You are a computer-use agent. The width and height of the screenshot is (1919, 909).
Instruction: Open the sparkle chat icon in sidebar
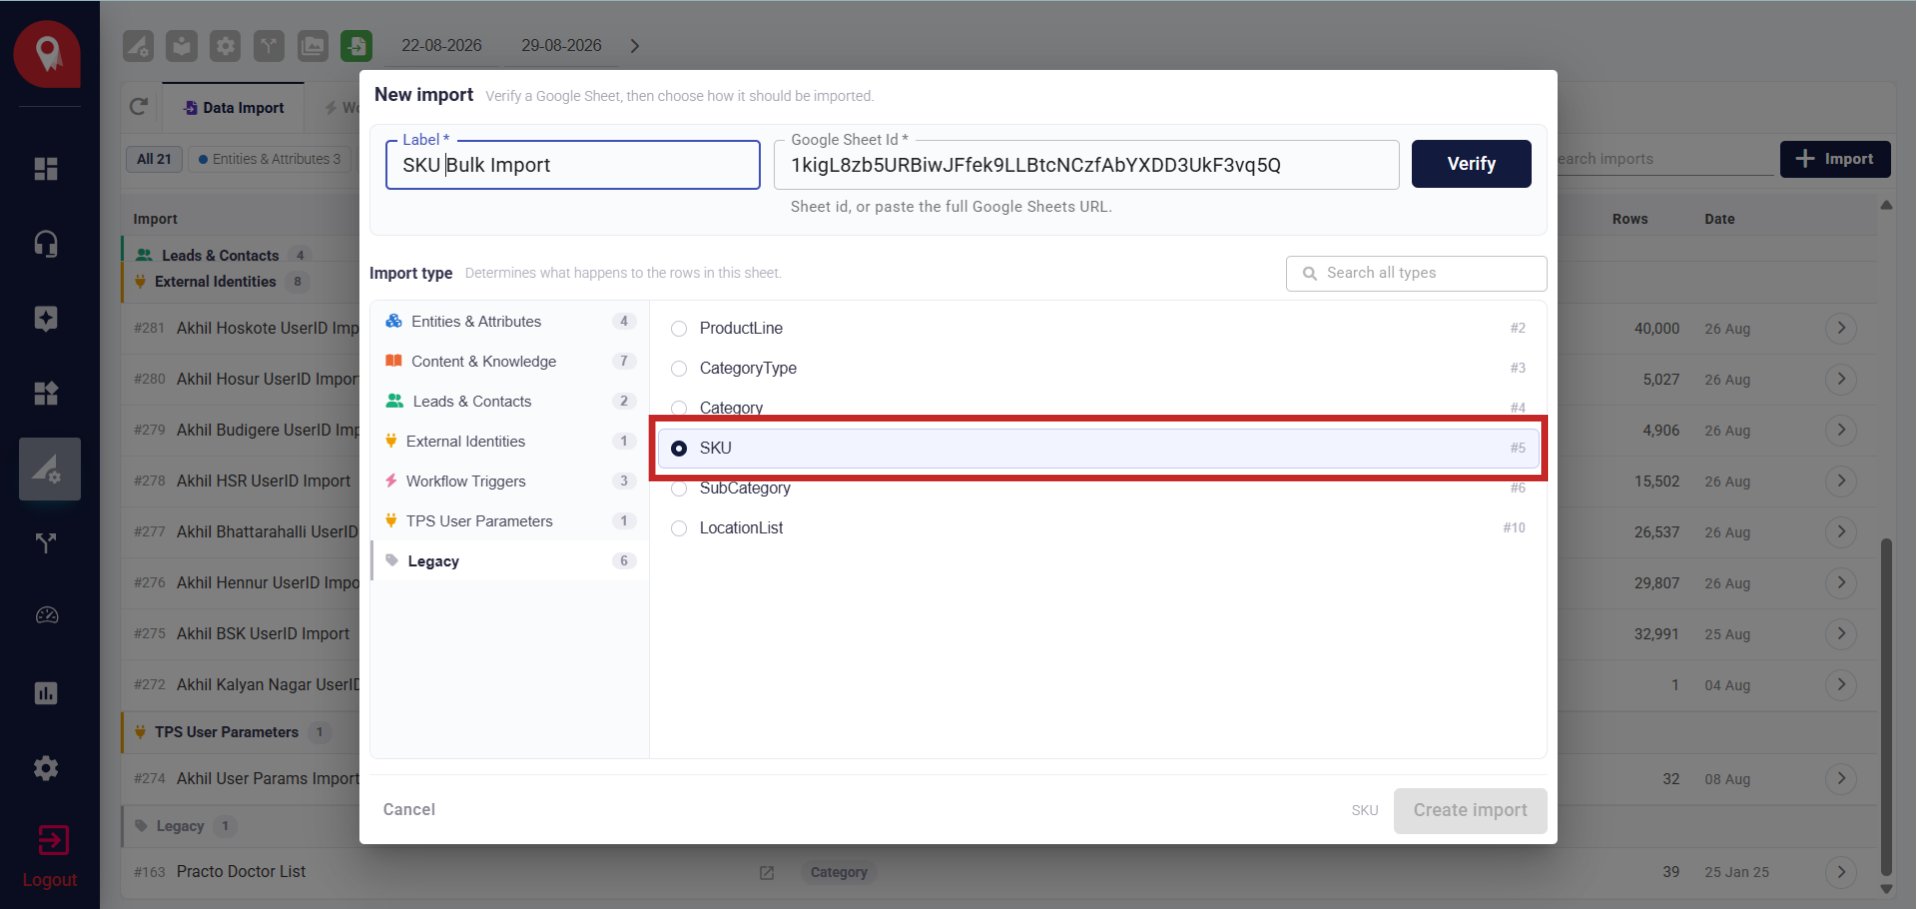tap(46, 318)
